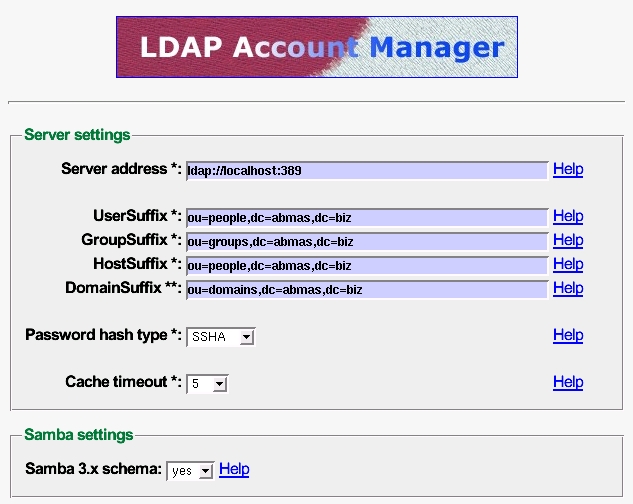Click into the HostSuffix field
Image resolution: width=633 pixels, height=504 pixels.
[x=366, y=265]
